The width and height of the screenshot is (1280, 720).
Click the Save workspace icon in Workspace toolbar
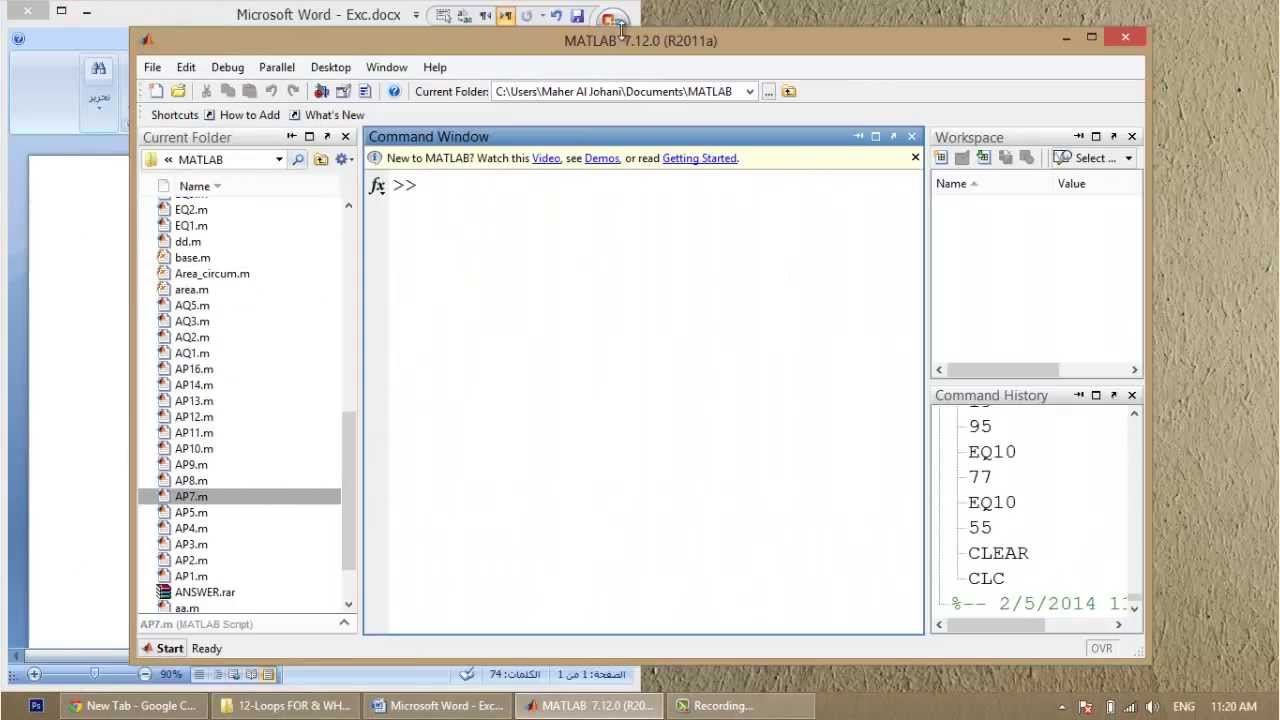tap(1005, 158)
